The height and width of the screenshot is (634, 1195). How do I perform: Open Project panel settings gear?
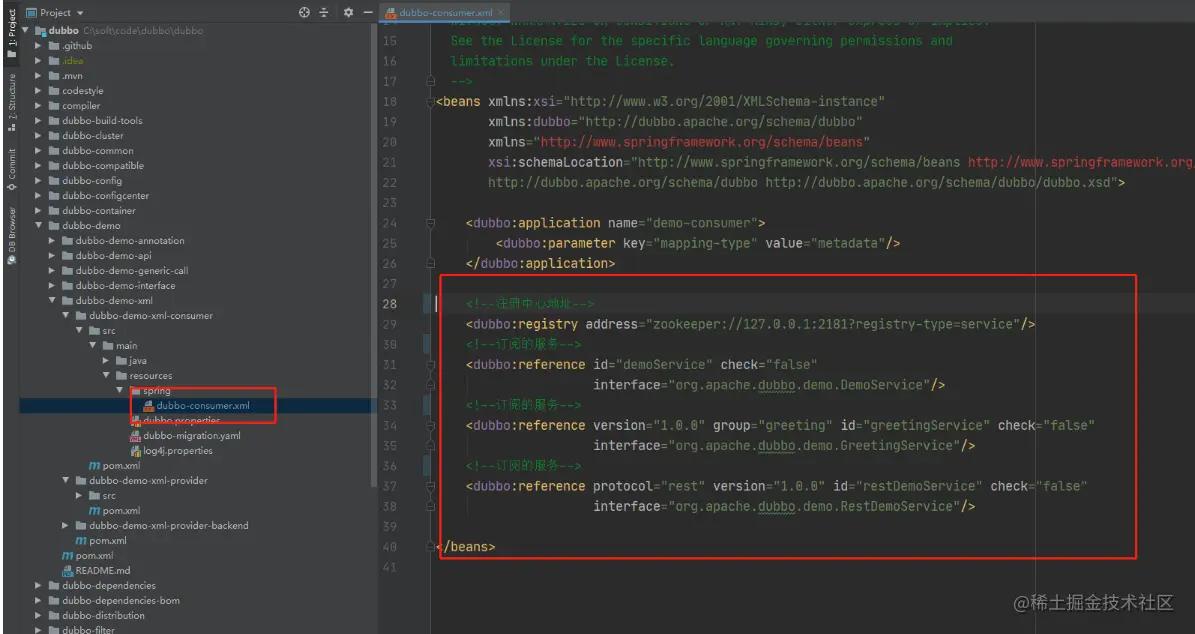tap(348, 12)
